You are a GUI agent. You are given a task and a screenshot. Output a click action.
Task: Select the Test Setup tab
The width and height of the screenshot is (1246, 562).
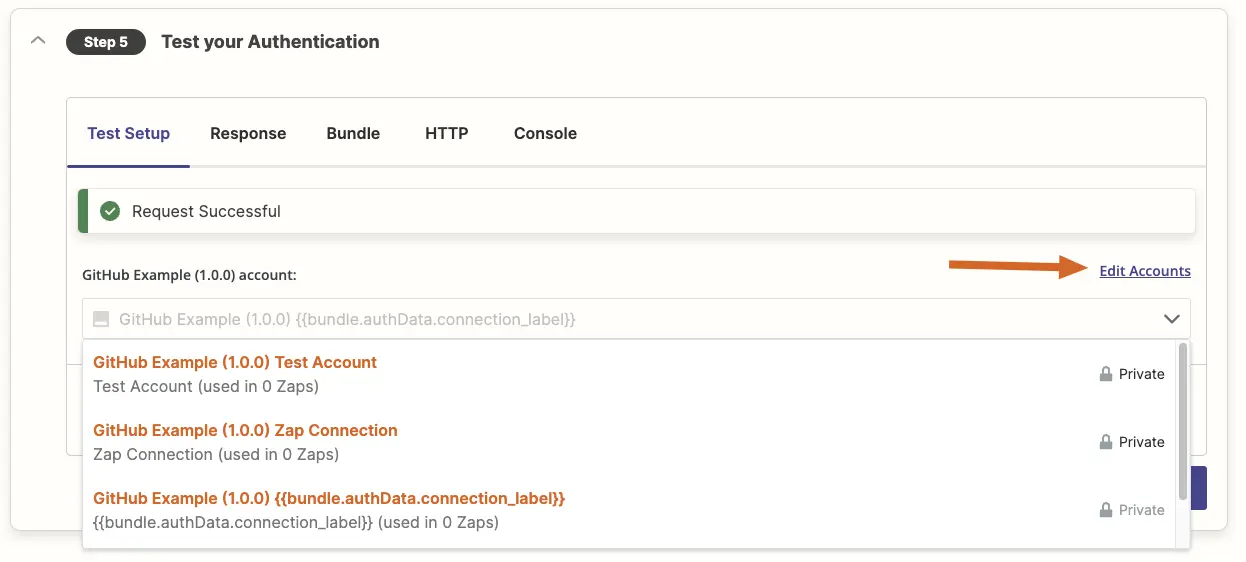(128, 133)
